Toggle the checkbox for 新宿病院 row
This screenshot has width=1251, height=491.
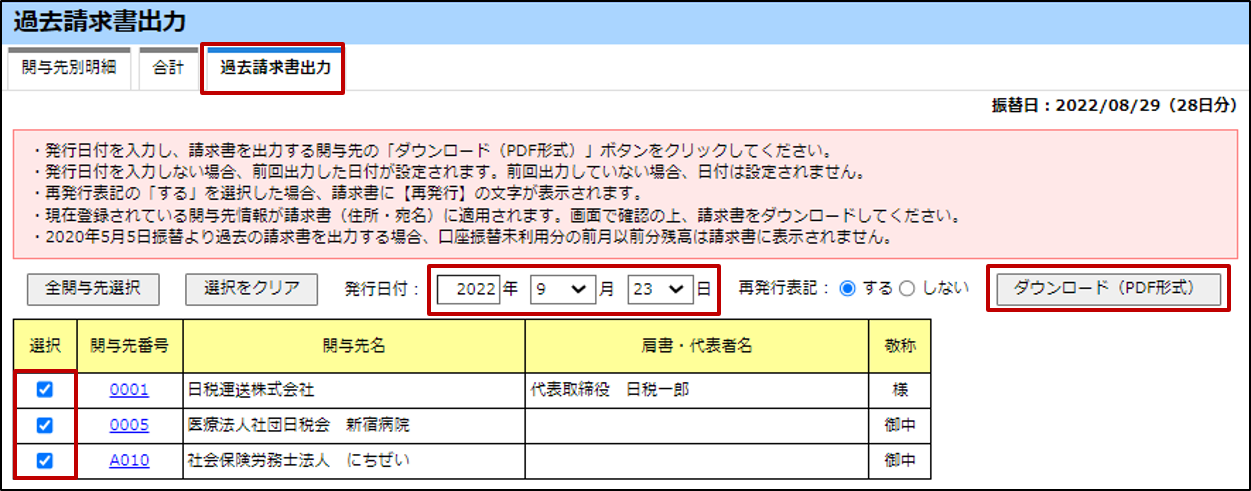point(44,425)
